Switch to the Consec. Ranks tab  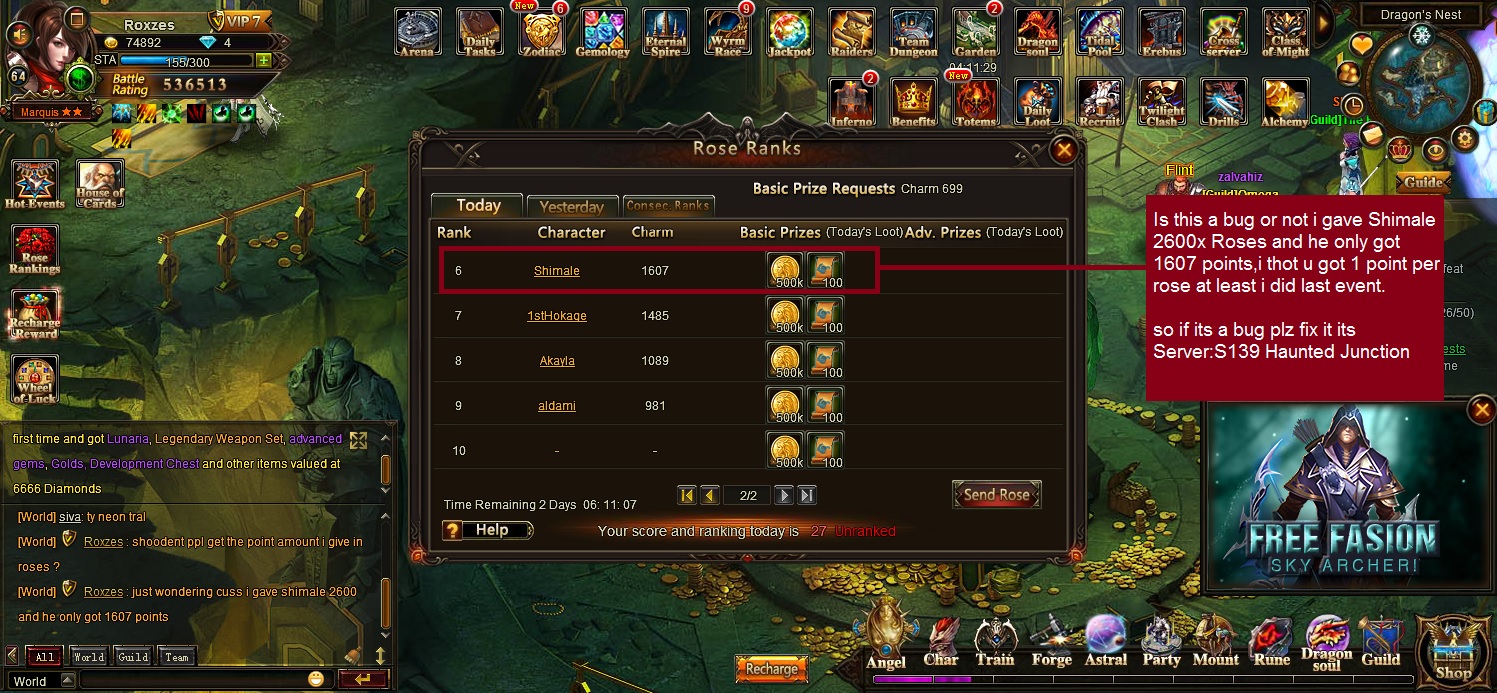tap(667, 206)
